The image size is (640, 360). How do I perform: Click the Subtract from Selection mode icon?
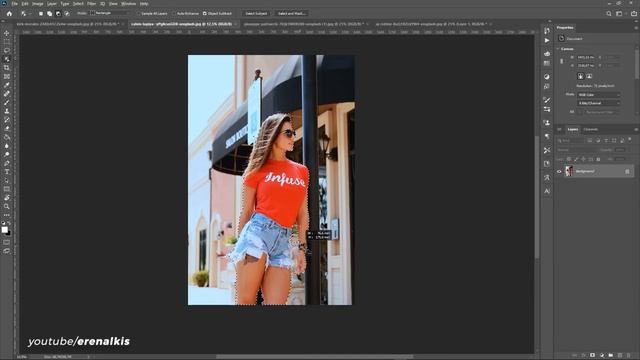(x=58, y=13)
